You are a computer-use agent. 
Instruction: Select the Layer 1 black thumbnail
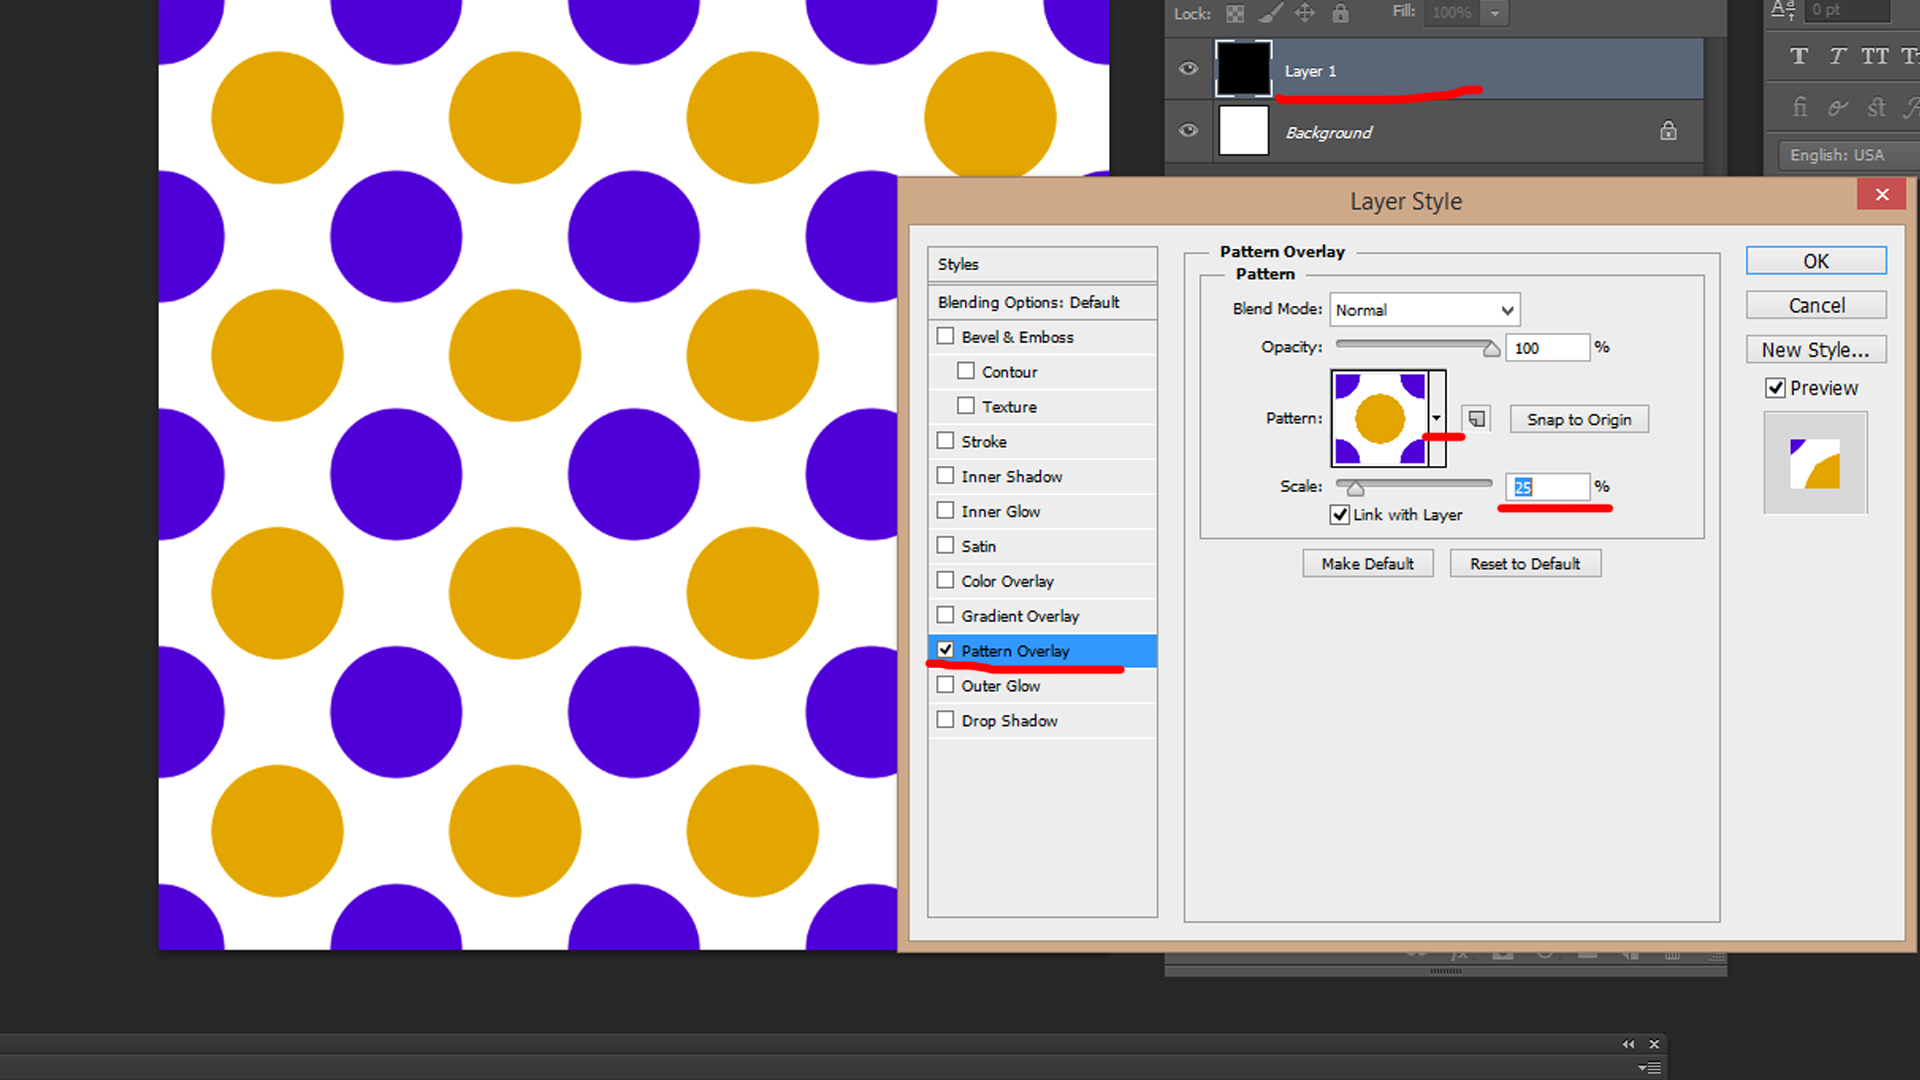coord(1243,69)
